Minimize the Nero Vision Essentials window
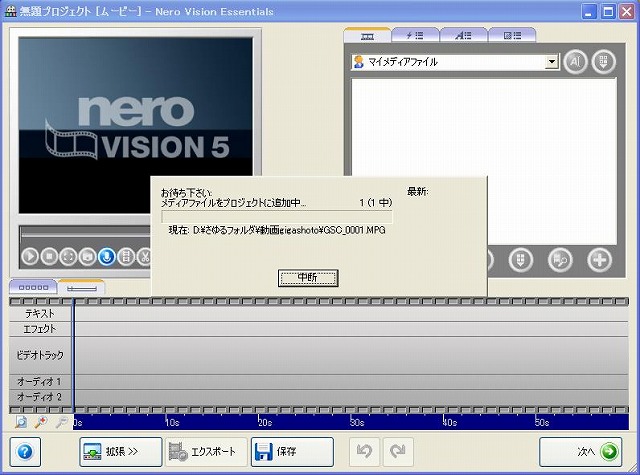Viewport: 640px width, 475px height. pyautogui.click(x=589, y=11)
